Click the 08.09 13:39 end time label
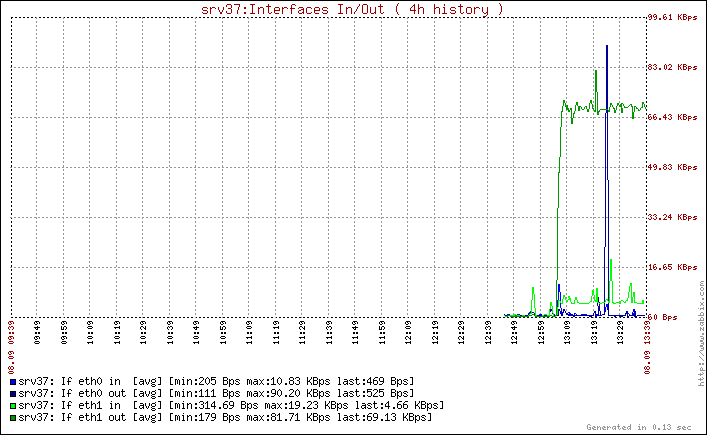Image resolution: width=707 pixels, height=435 pixels. (647, 347)
